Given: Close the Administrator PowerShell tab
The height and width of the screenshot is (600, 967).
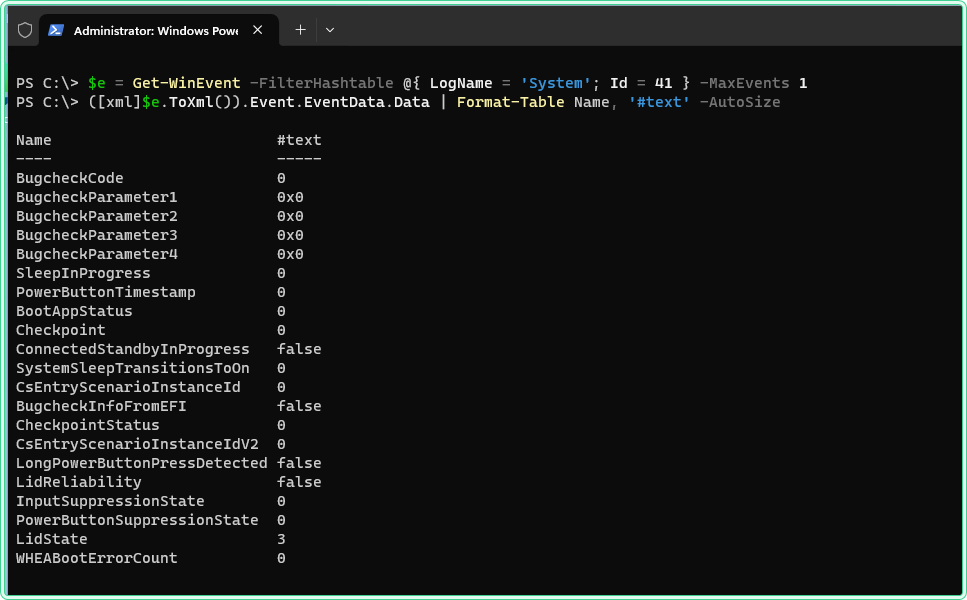Looking at the screenshot, I should (x=258, y=30).
